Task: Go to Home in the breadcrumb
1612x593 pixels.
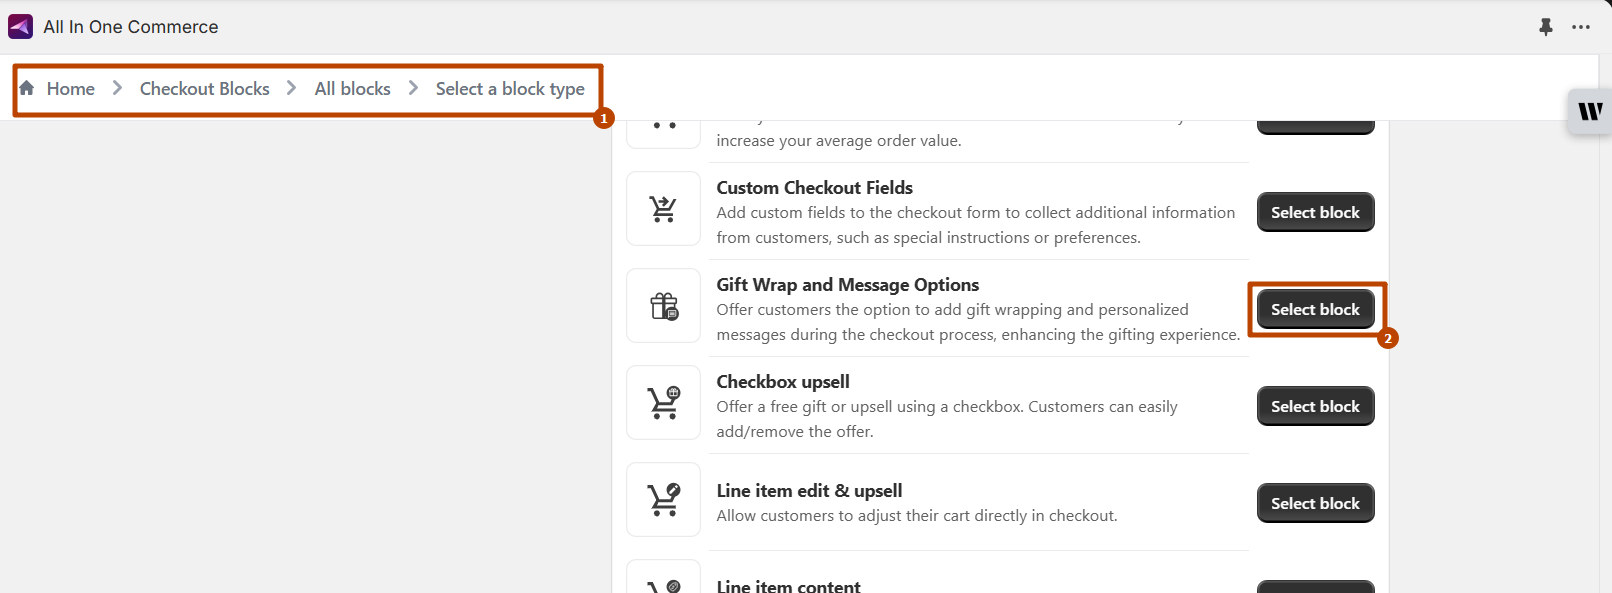Action: [70, 89]
